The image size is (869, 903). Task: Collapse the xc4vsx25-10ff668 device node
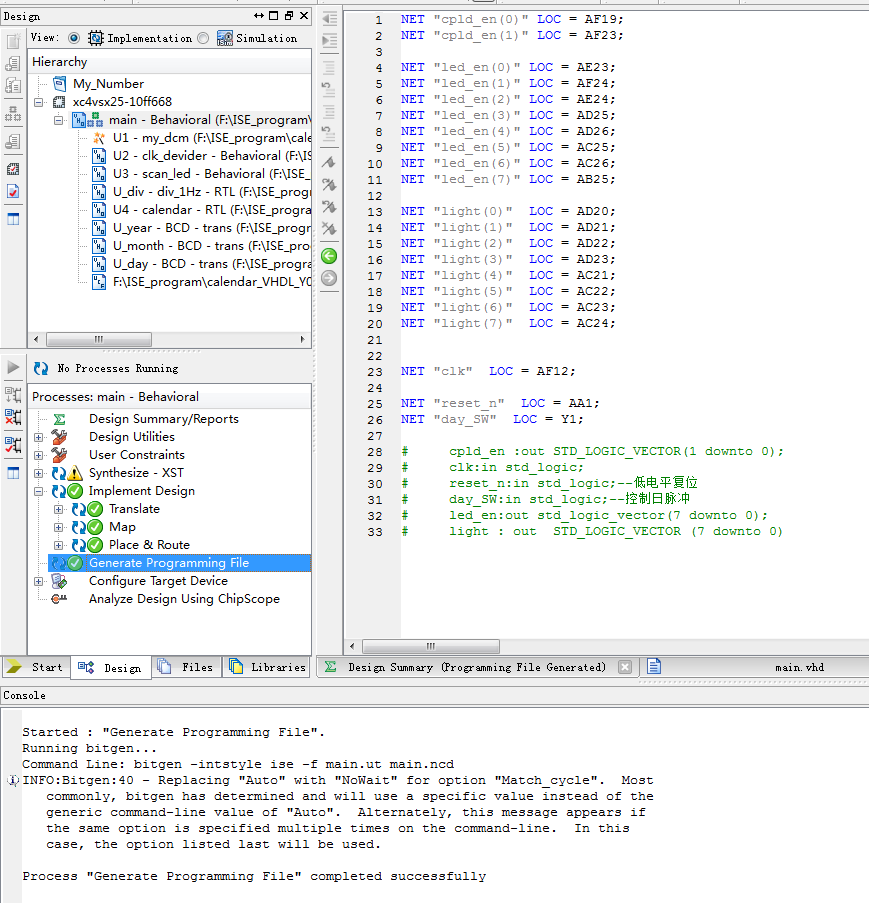coord(39,102)
